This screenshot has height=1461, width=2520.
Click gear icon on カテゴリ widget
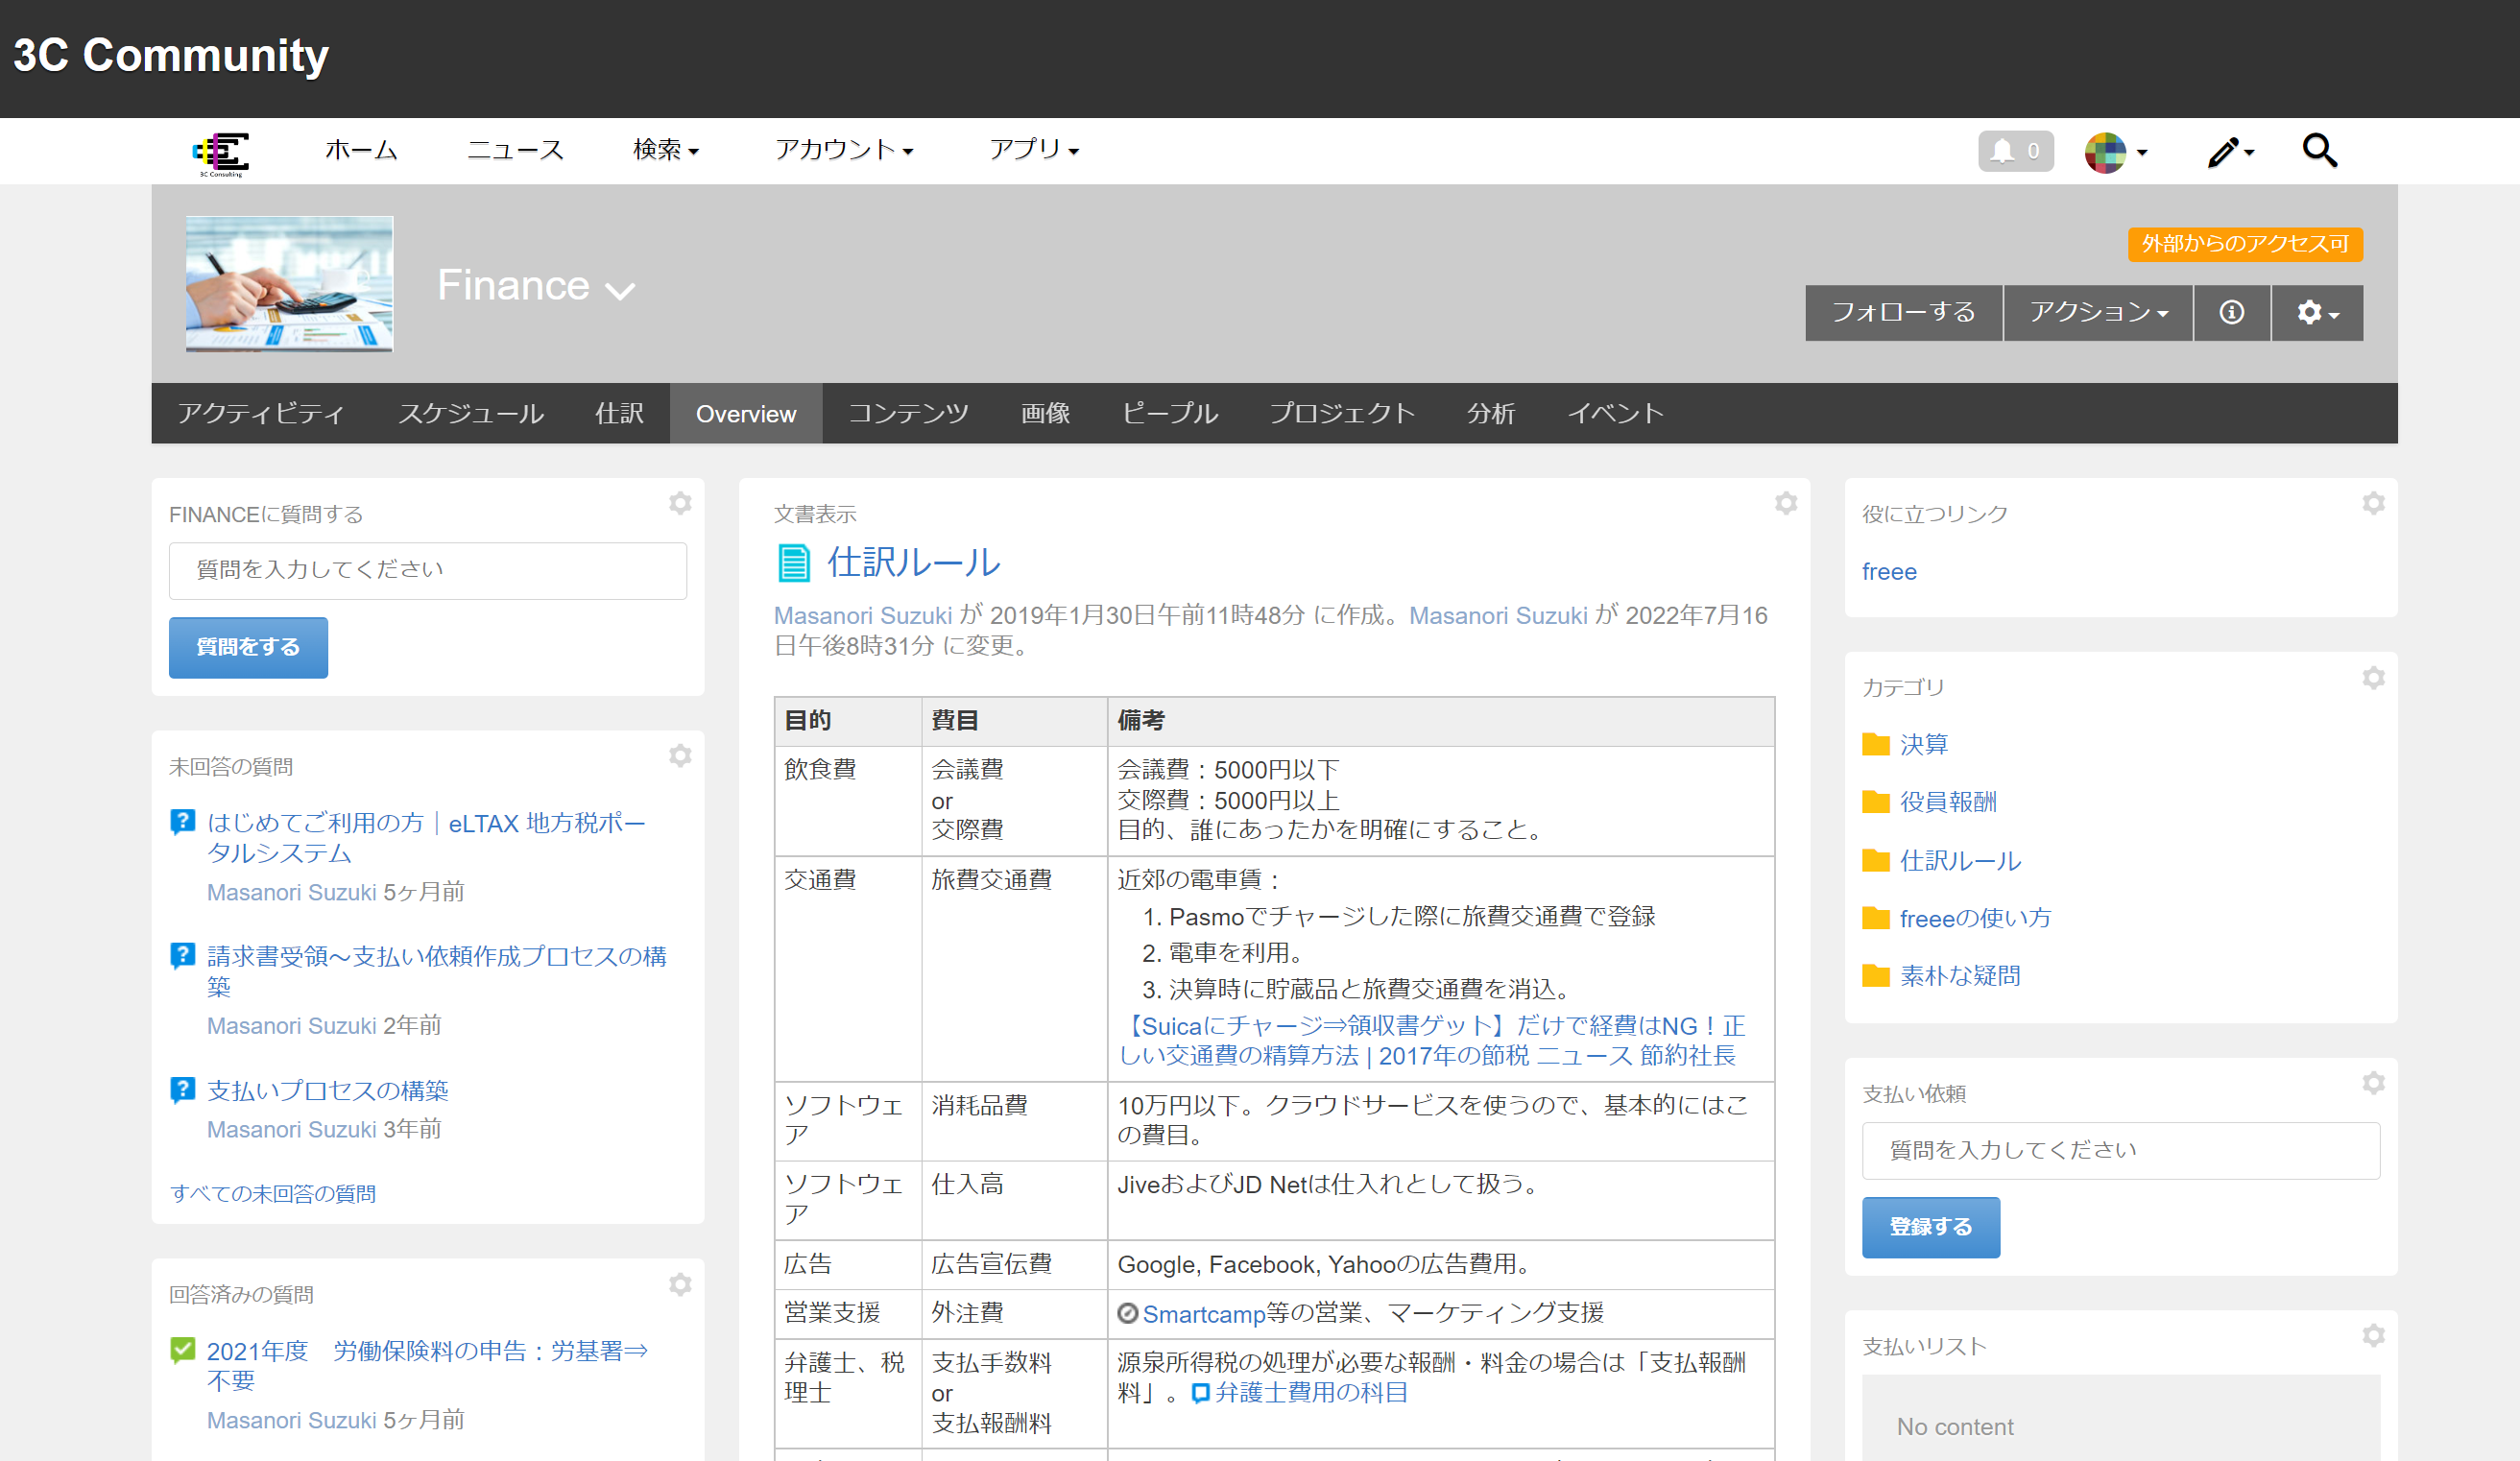pos(2372,678)
